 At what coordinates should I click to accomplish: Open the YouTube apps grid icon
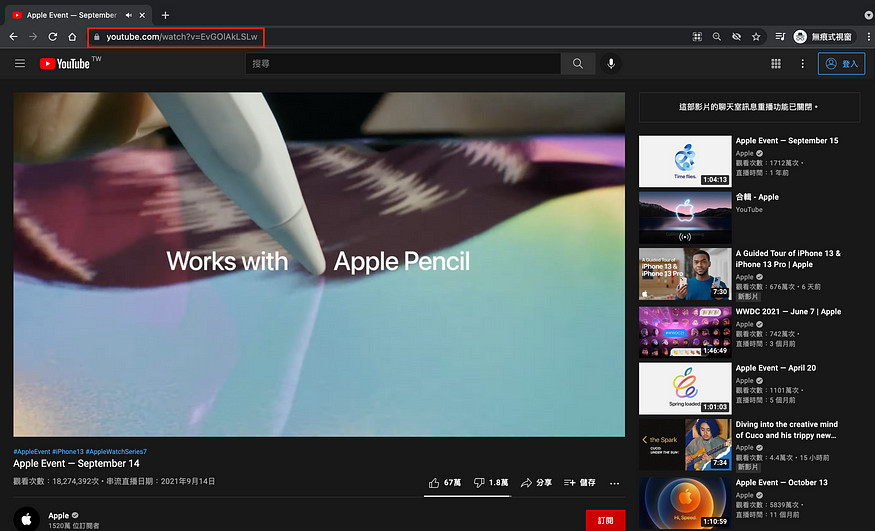coord(776,64)
